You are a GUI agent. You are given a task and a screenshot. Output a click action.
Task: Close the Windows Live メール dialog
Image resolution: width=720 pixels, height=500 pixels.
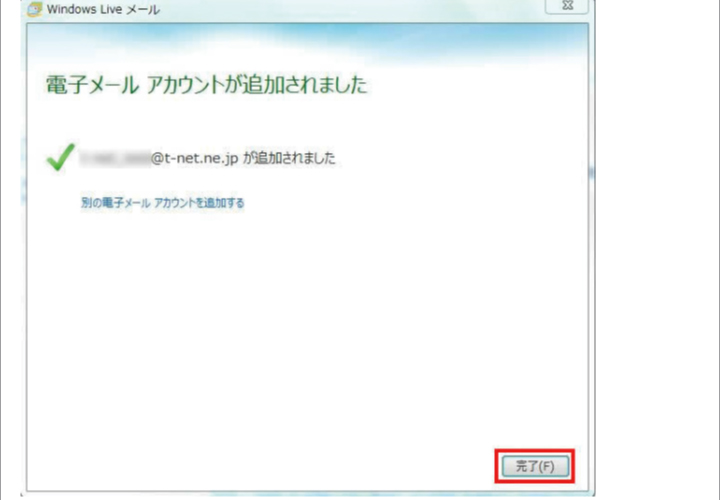click(x=567, y=6)
